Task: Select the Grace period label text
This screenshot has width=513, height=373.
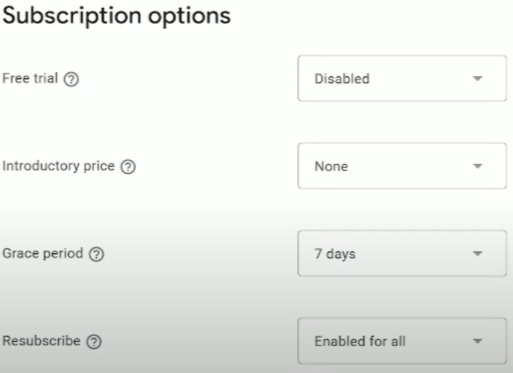Action: 43,254
